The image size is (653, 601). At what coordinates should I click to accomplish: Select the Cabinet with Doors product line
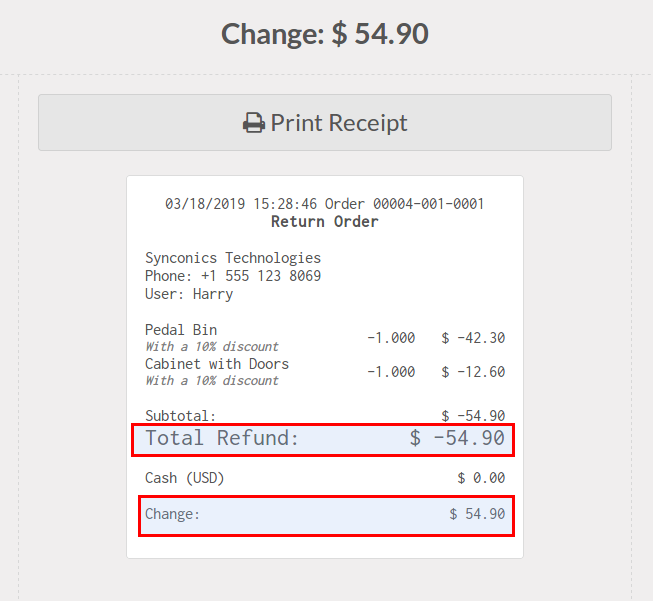217,364
